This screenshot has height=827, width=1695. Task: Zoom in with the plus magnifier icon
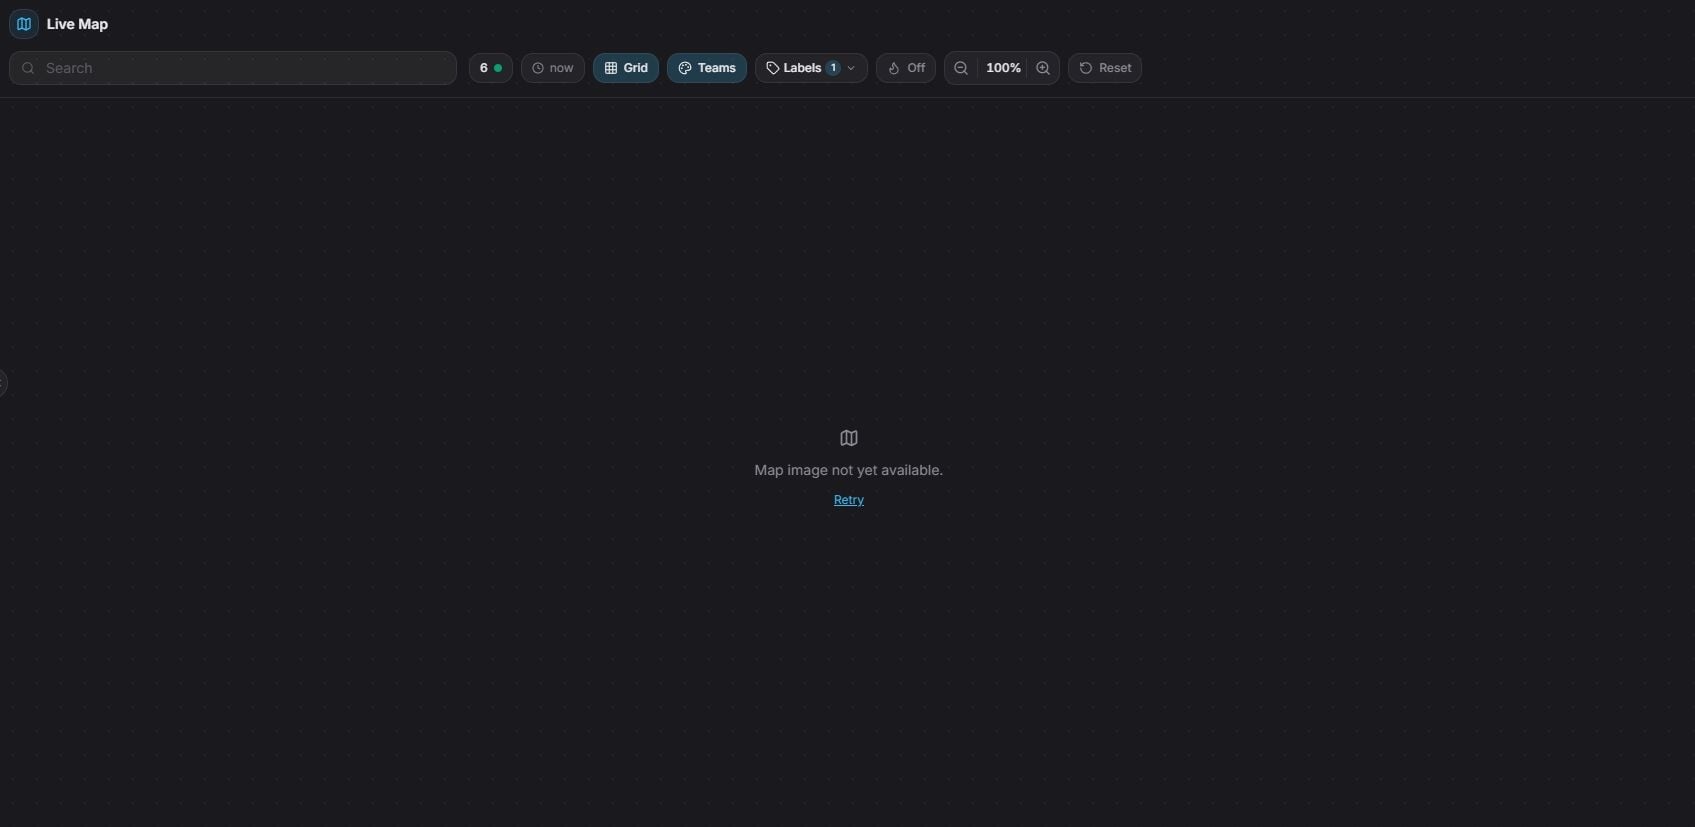point(1043,68)
